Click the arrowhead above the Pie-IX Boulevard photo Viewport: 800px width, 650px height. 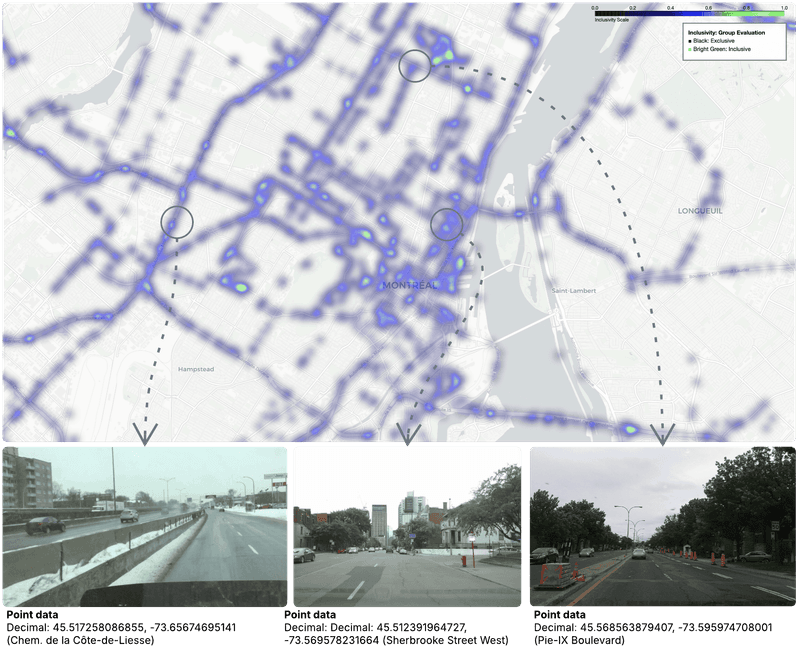(662, 433)
